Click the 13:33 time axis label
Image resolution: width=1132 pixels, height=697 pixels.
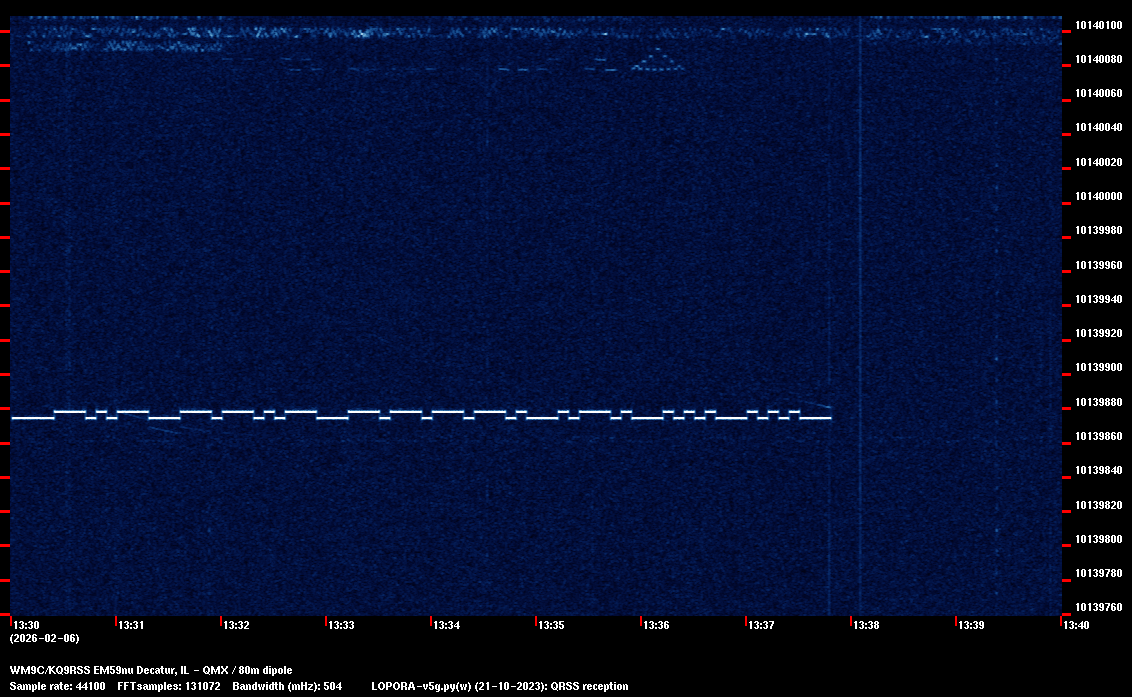tap(341, 625)
